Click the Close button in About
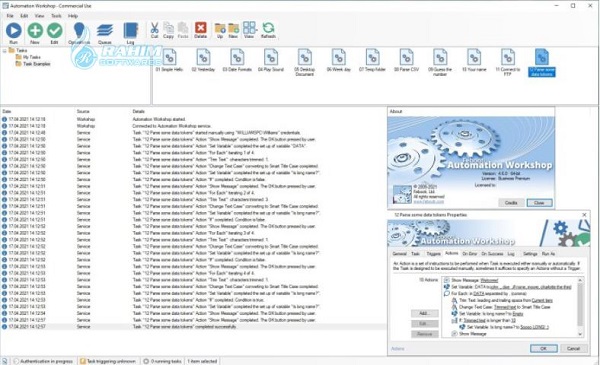Screen dimensions: 600x365 539,203
